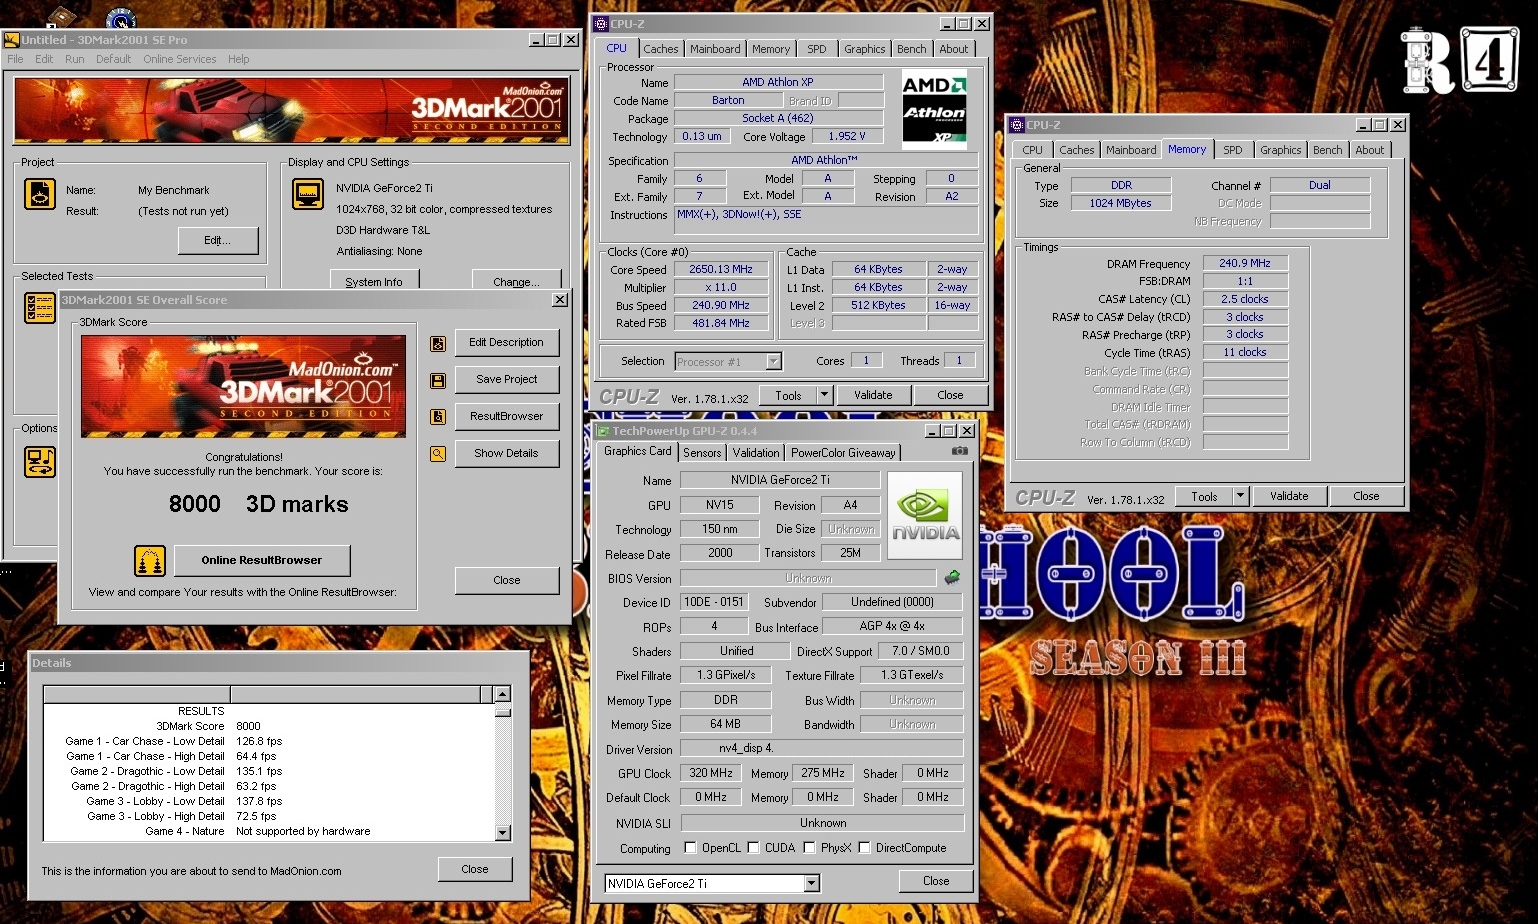Viewport: 1538px width, 924px height.
Task: Open the Mainboard tab in CPU-Z CPU window
Action: 715,49
